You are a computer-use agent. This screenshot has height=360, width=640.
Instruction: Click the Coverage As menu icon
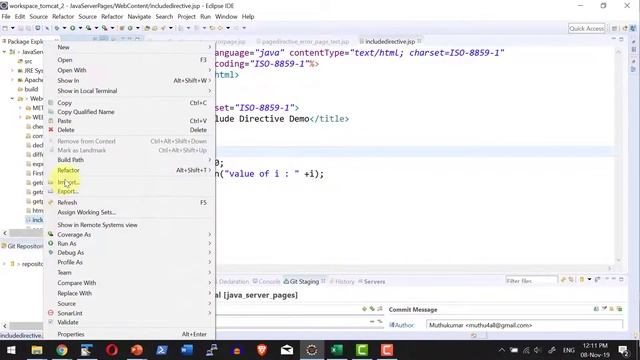(51, 234)
